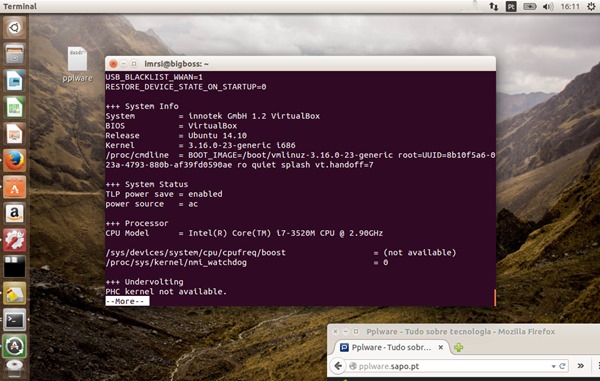Close the Firefox window
Screen dimensions: 600x381
click(x=336, y=331)
